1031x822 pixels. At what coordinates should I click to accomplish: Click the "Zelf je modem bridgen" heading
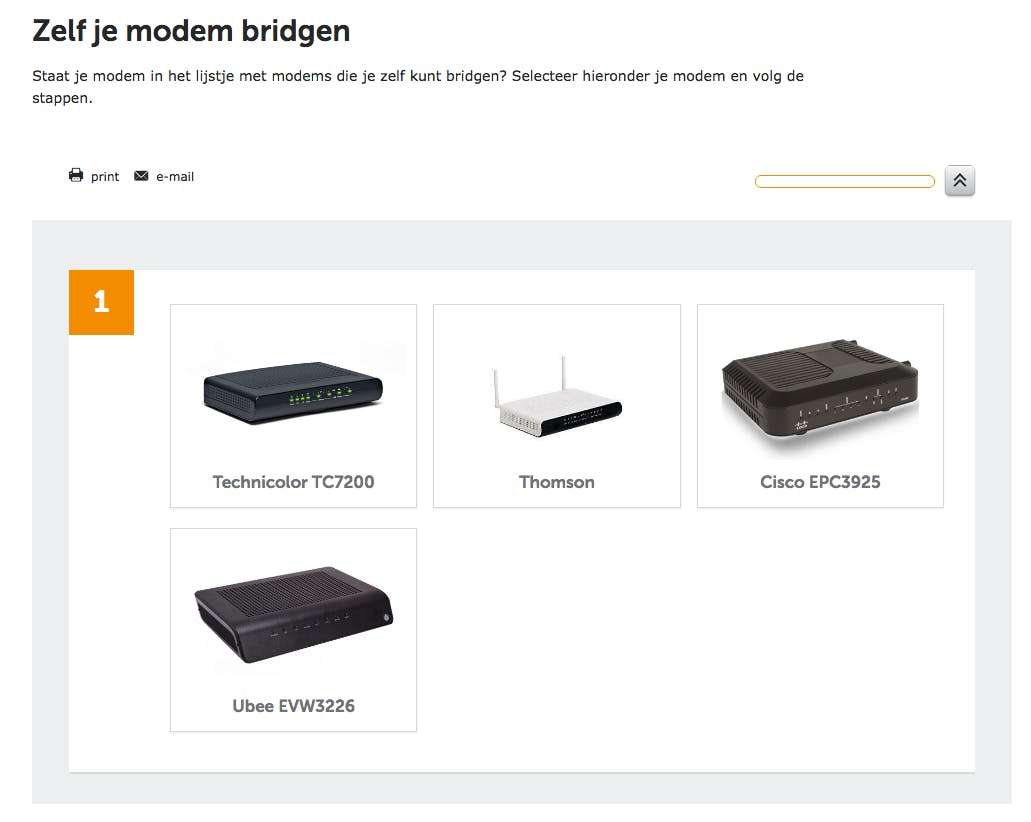[x=191, y=31]
